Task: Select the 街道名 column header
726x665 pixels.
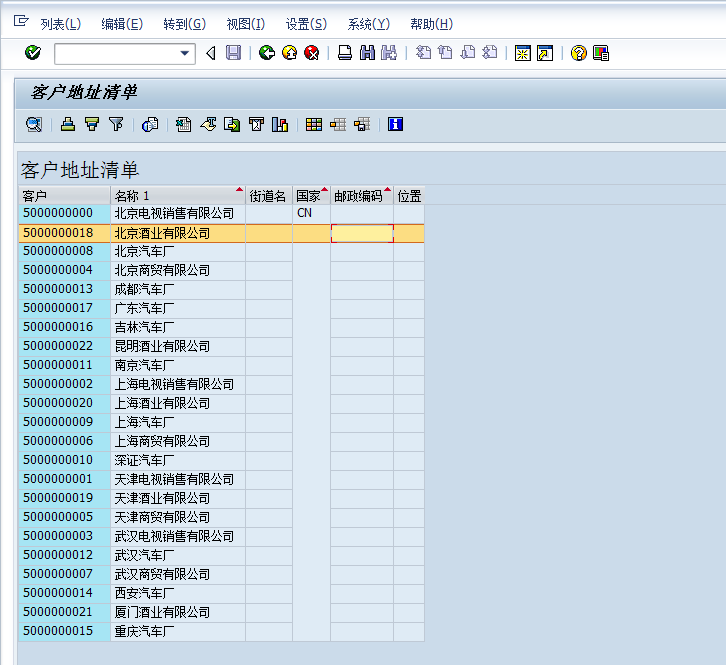Action: click(x=269, y=196)
